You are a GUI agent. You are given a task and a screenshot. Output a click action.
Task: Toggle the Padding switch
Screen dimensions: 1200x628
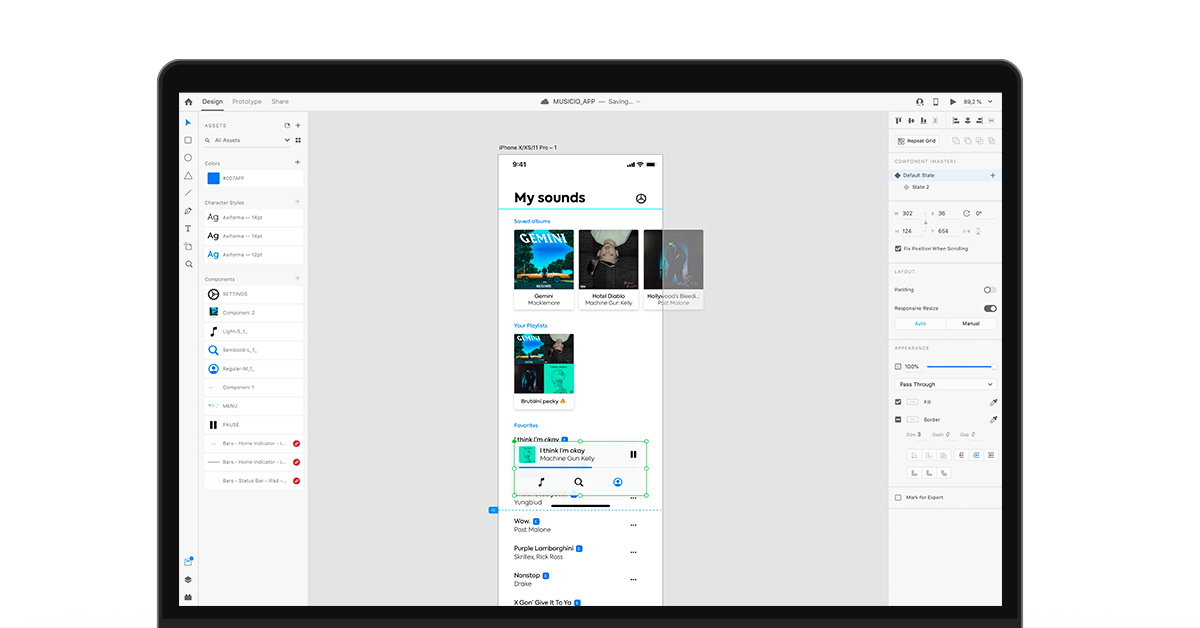pos(990,290)
